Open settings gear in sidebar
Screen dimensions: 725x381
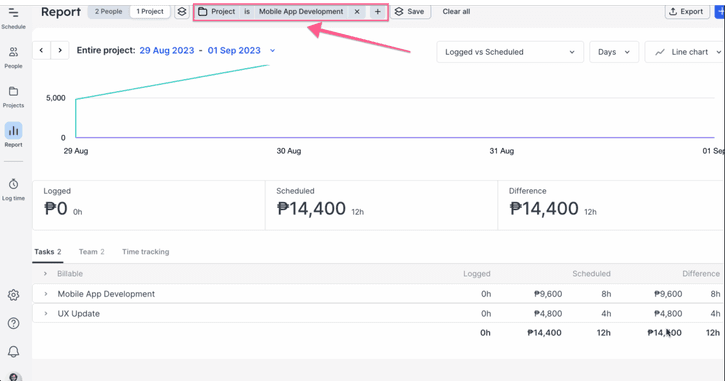click(x=13, y=295)
